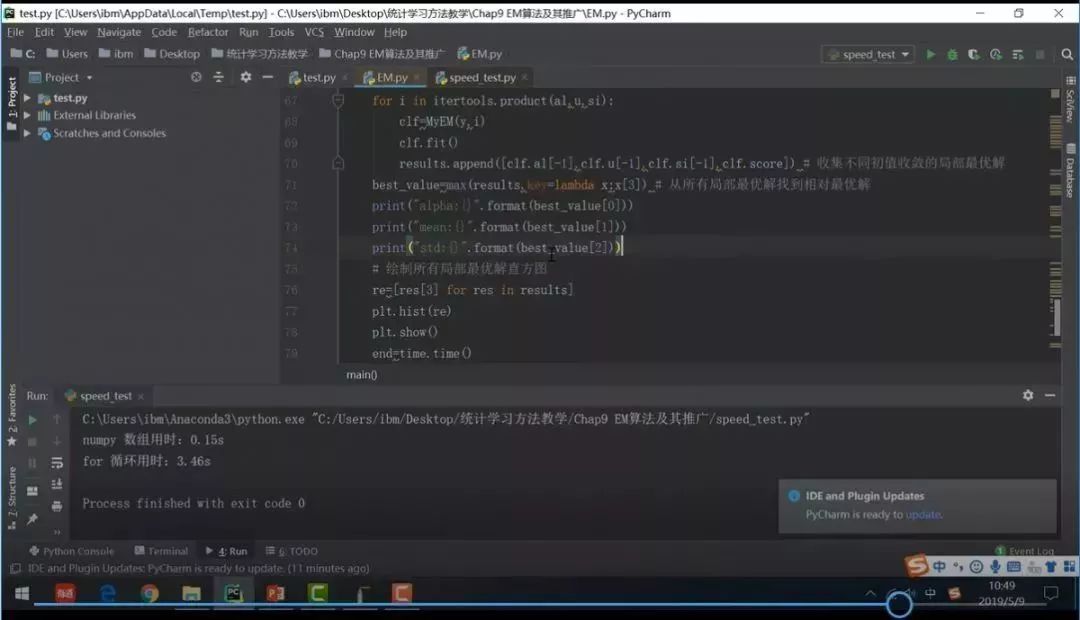Open the speed_test run configuration dropdown
Image resolution: width=1080 pixels, height=620 pixels.
(x=869, y=54)
